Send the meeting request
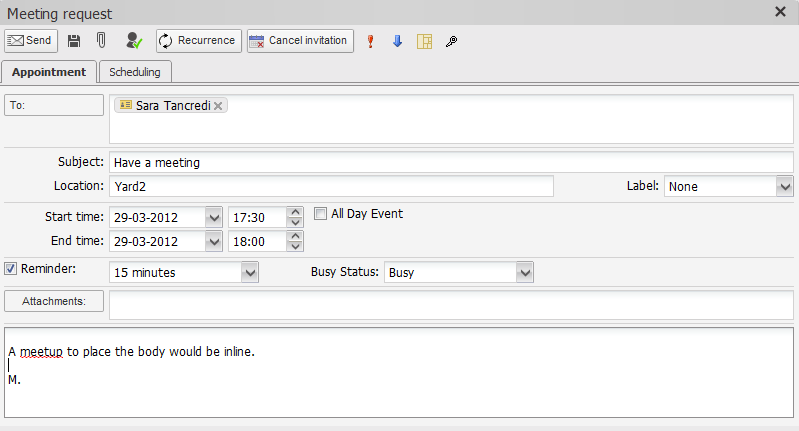This screenshot has width=799, height=431. (30, 41)
